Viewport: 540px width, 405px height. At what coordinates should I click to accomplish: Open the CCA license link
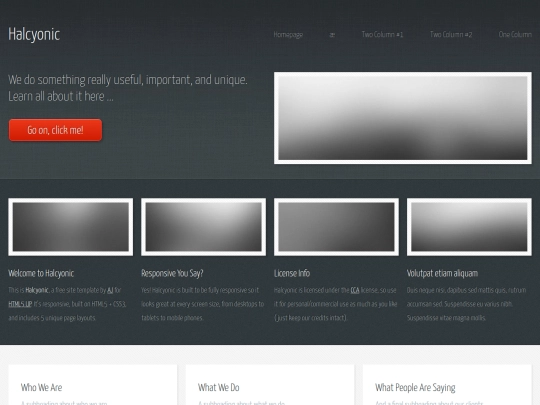click(355, 290)
